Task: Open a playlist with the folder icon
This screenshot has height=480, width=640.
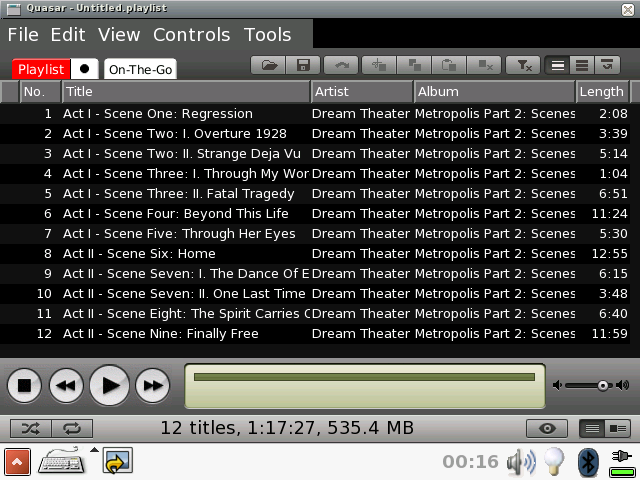Action: tap(268, 65)
